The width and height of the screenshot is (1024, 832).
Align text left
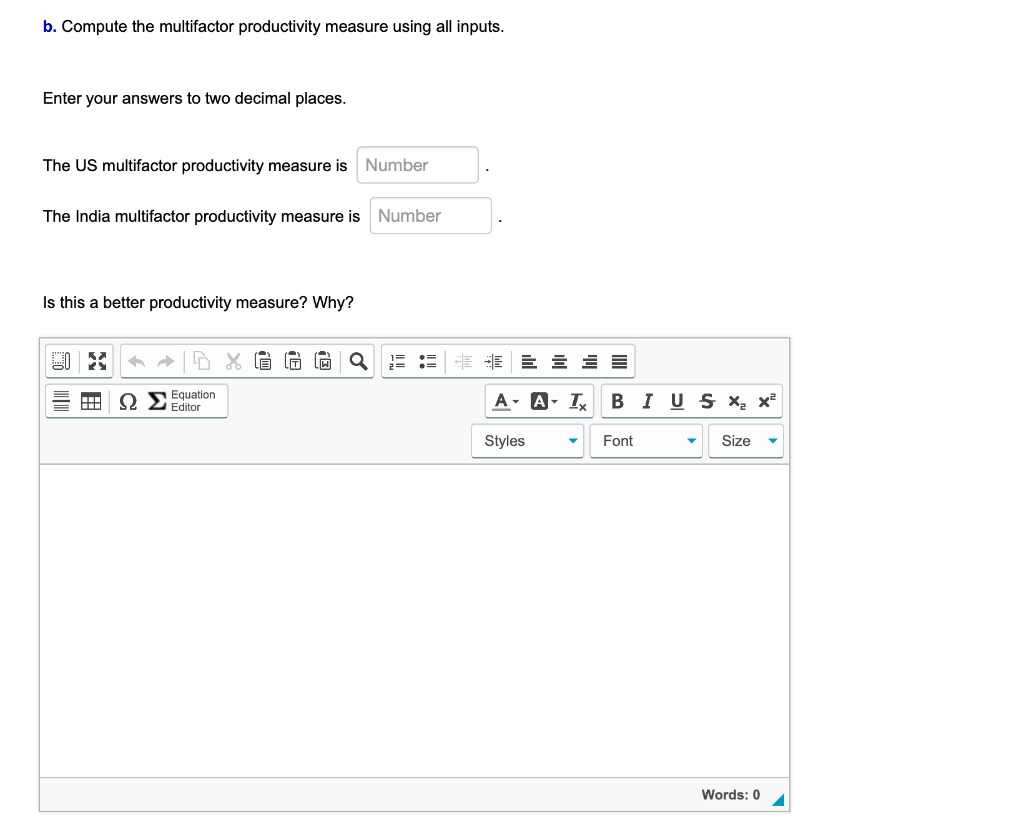[x=530, y=361]
